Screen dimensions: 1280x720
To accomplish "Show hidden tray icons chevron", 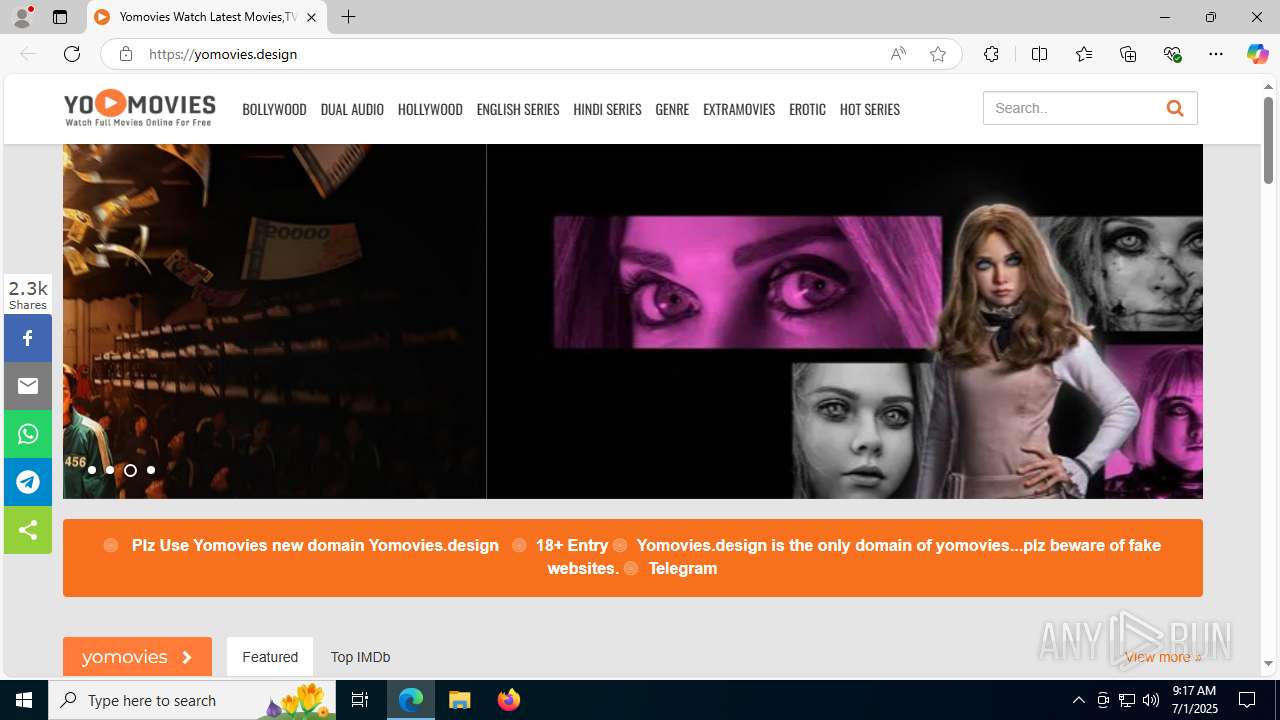I will 1078,700.
